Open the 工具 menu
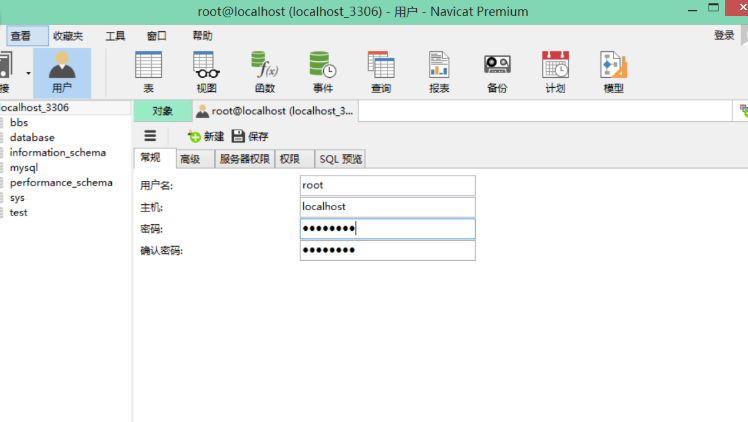Viewport: 748px width, 422px height. (115, 36)
